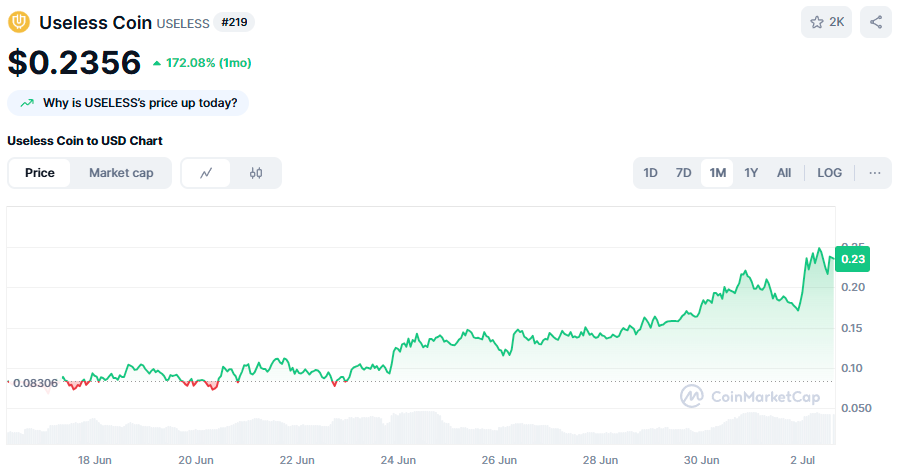Click the #219 rank badge
The width and height of the screenshot is (897, 473).
coord(234,22)
